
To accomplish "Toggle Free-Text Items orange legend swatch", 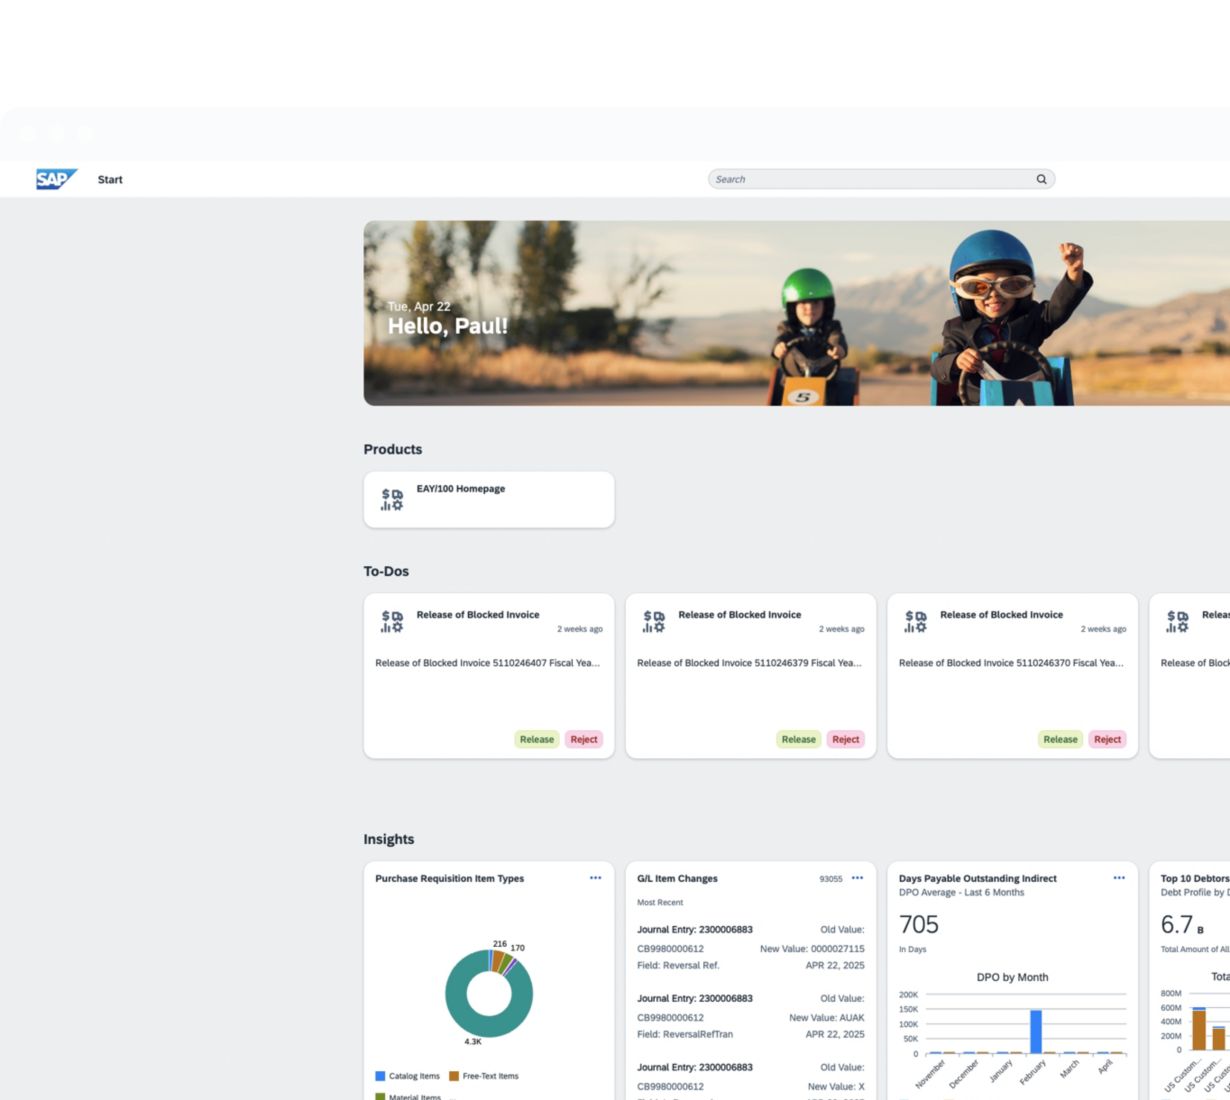I will pos(454,1076).
